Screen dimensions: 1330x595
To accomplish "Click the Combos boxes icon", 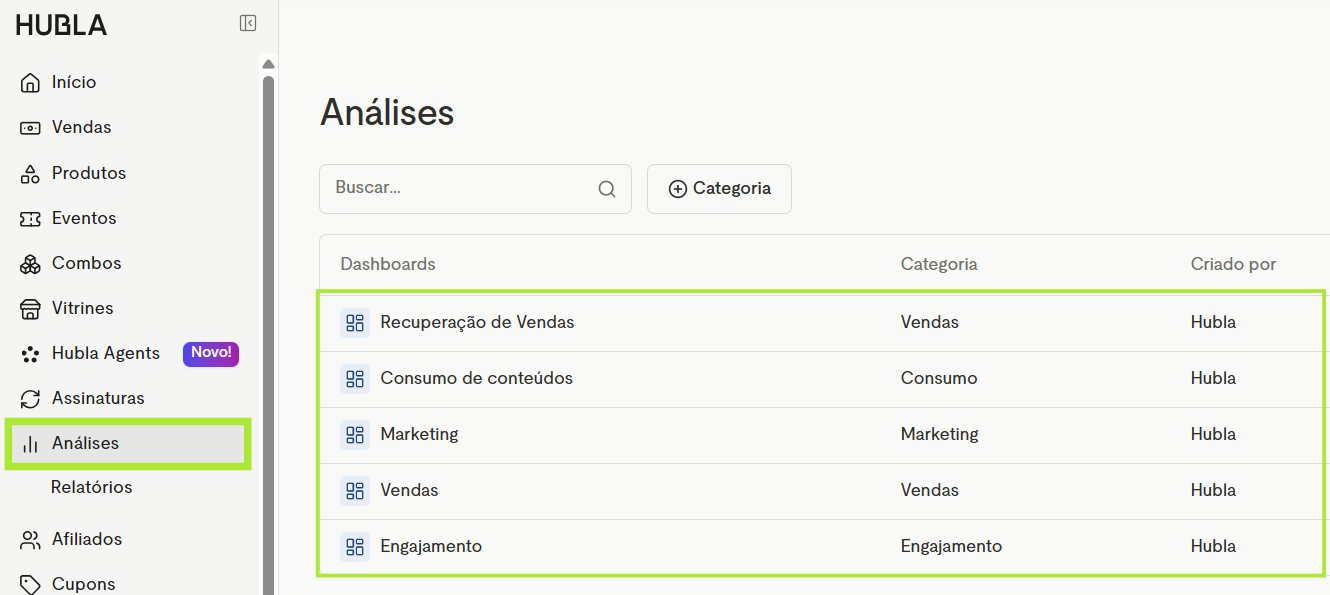I will 30,264.
